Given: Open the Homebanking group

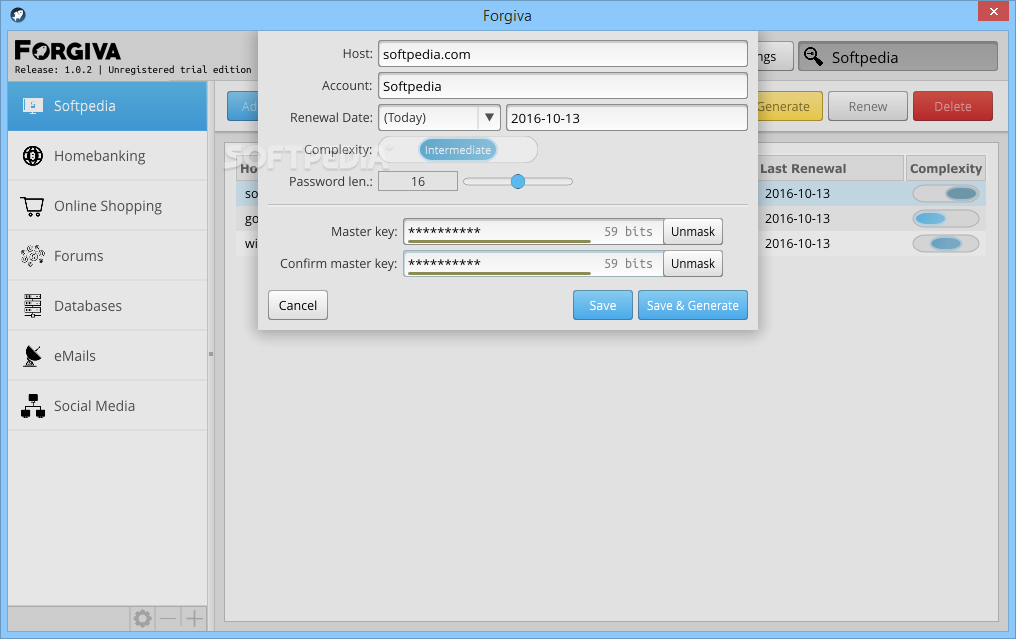Looking at the screenshot, I should (x=108, y=156).
